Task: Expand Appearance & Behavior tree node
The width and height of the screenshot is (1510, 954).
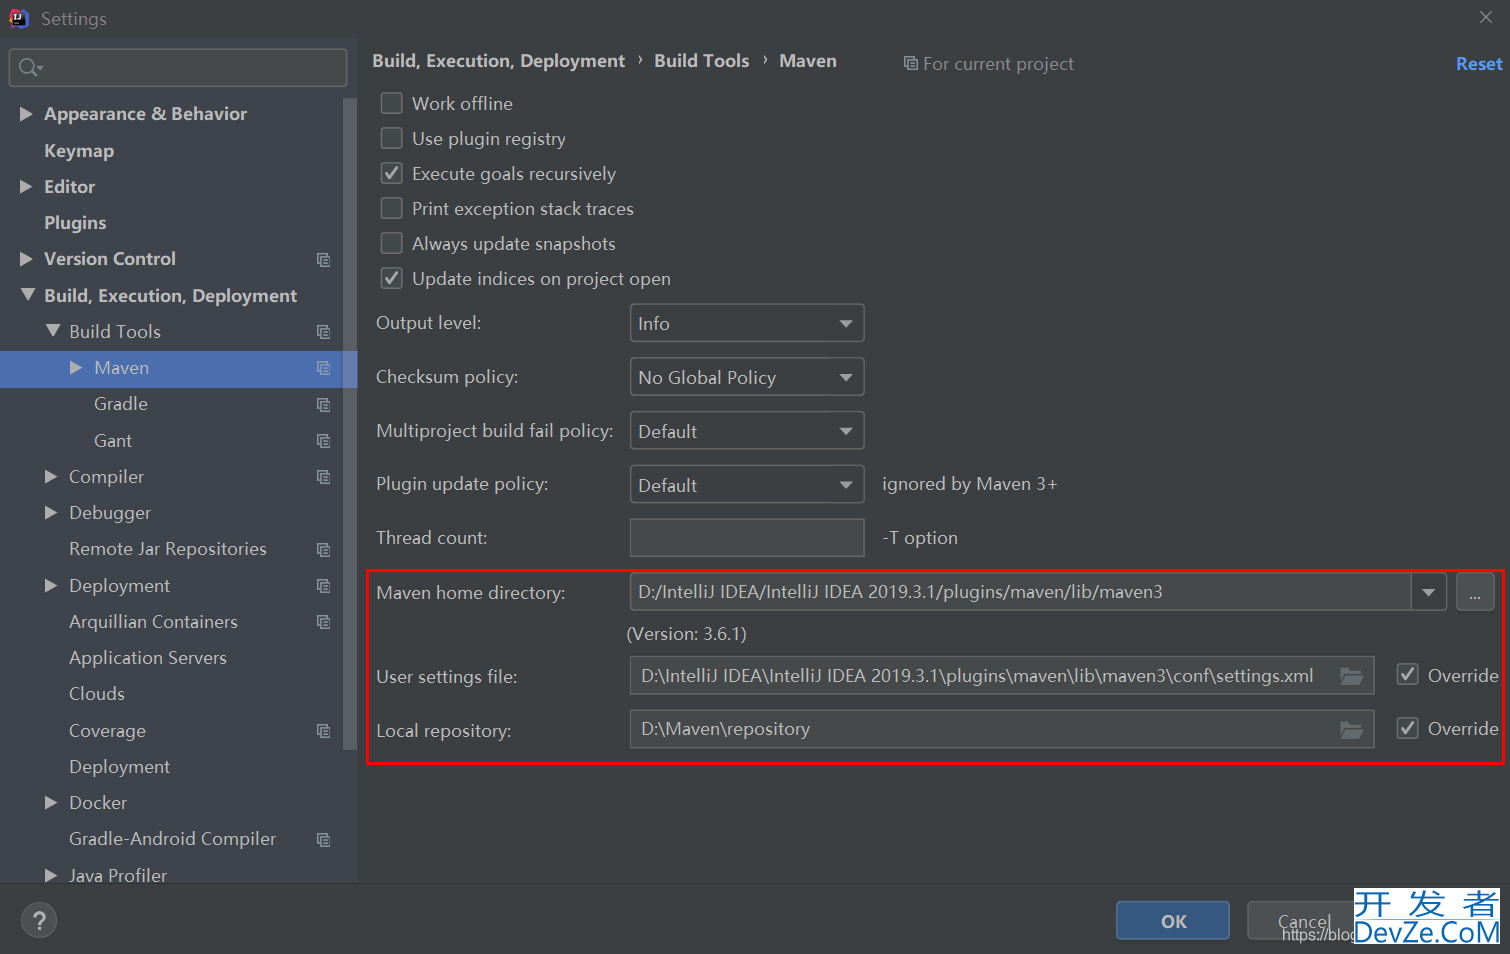Action: (x=26, y=114)
